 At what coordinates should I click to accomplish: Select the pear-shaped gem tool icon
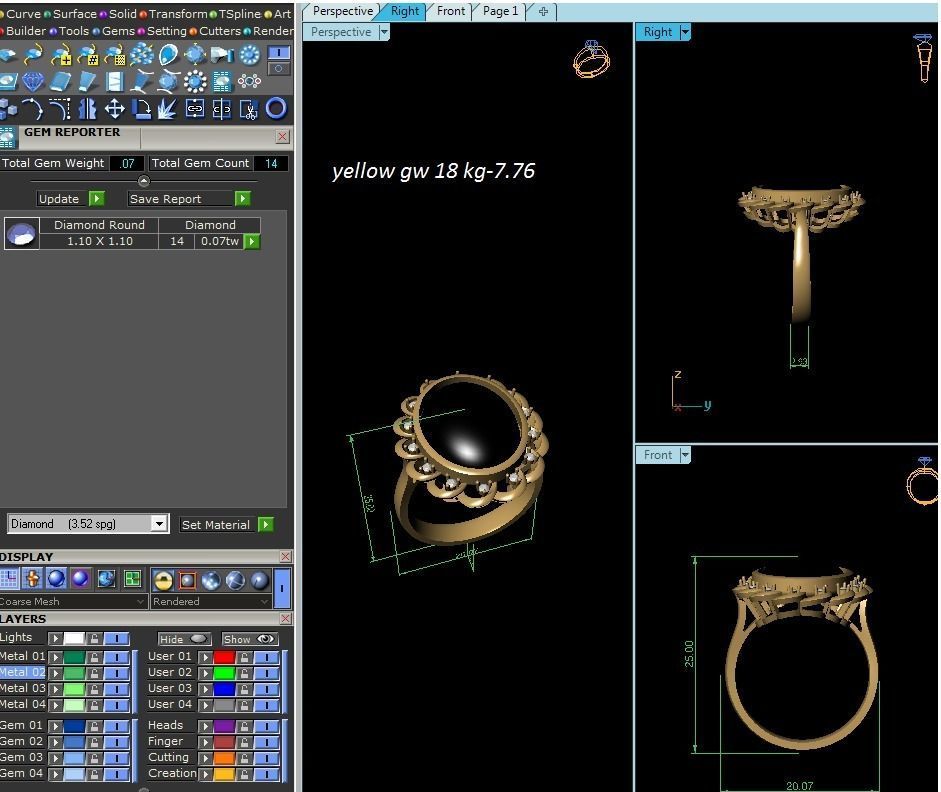click(x=169, y=55)
